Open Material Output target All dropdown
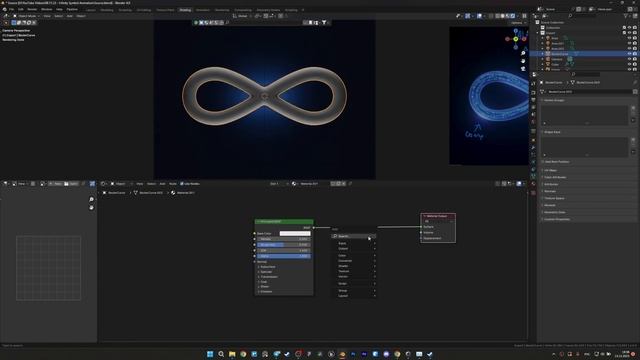The width and height of the screenshot is (640, 360). pyautogui.click(x=438, y=221)
